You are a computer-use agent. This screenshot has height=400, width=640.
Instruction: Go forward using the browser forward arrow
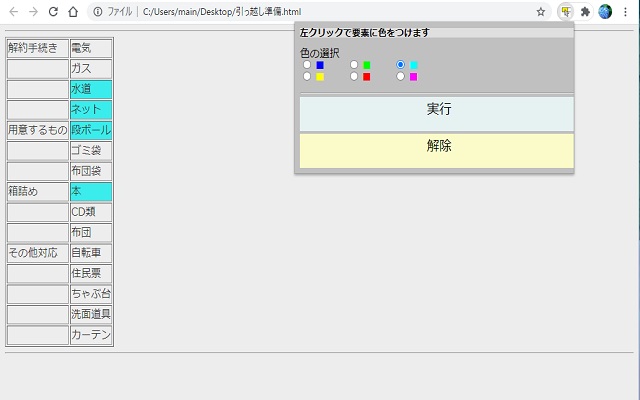[x=33, y=12]
